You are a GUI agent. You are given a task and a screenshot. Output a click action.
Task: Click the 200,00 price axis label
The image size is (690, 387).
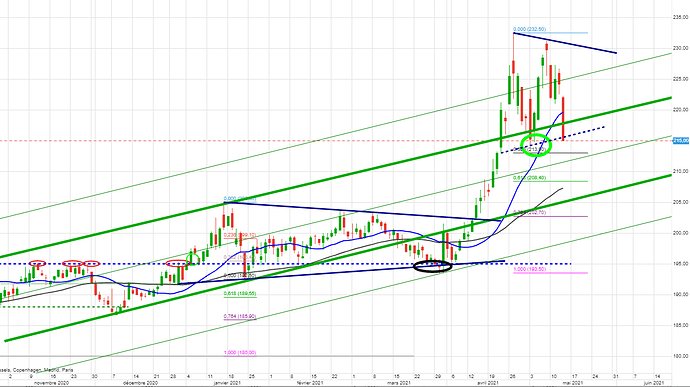(681, 233)
